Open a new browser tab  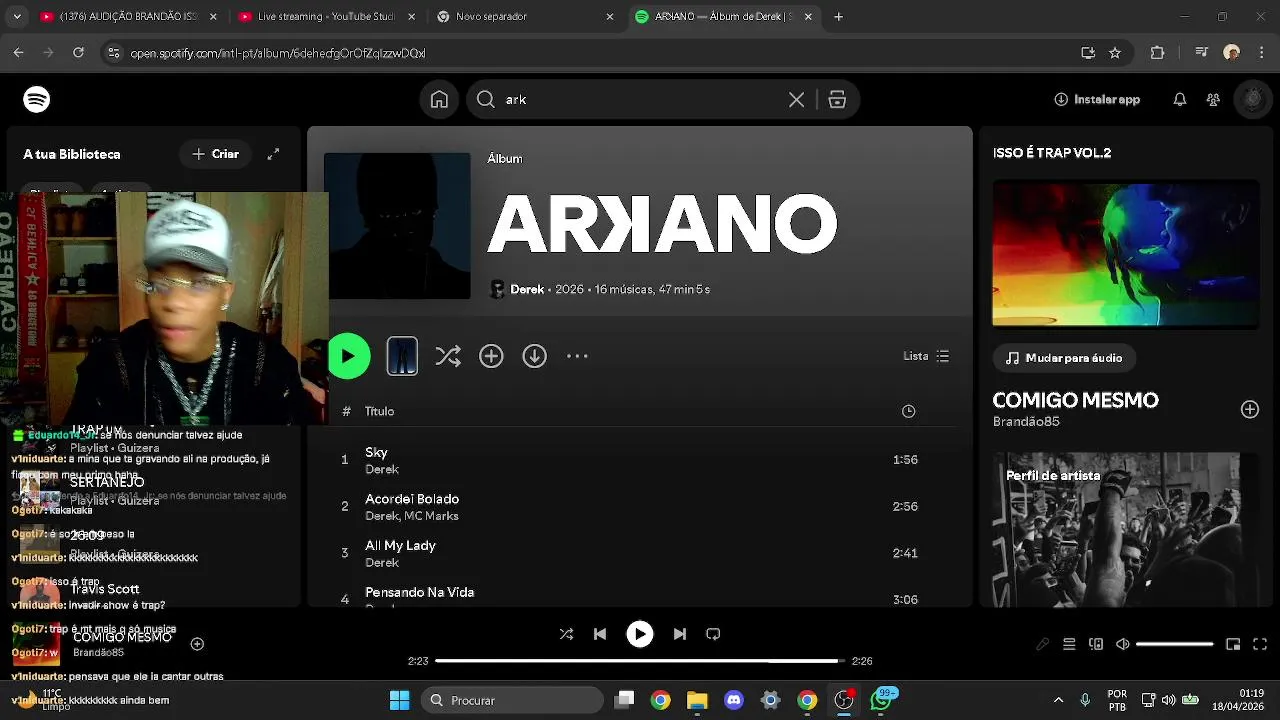838,16
